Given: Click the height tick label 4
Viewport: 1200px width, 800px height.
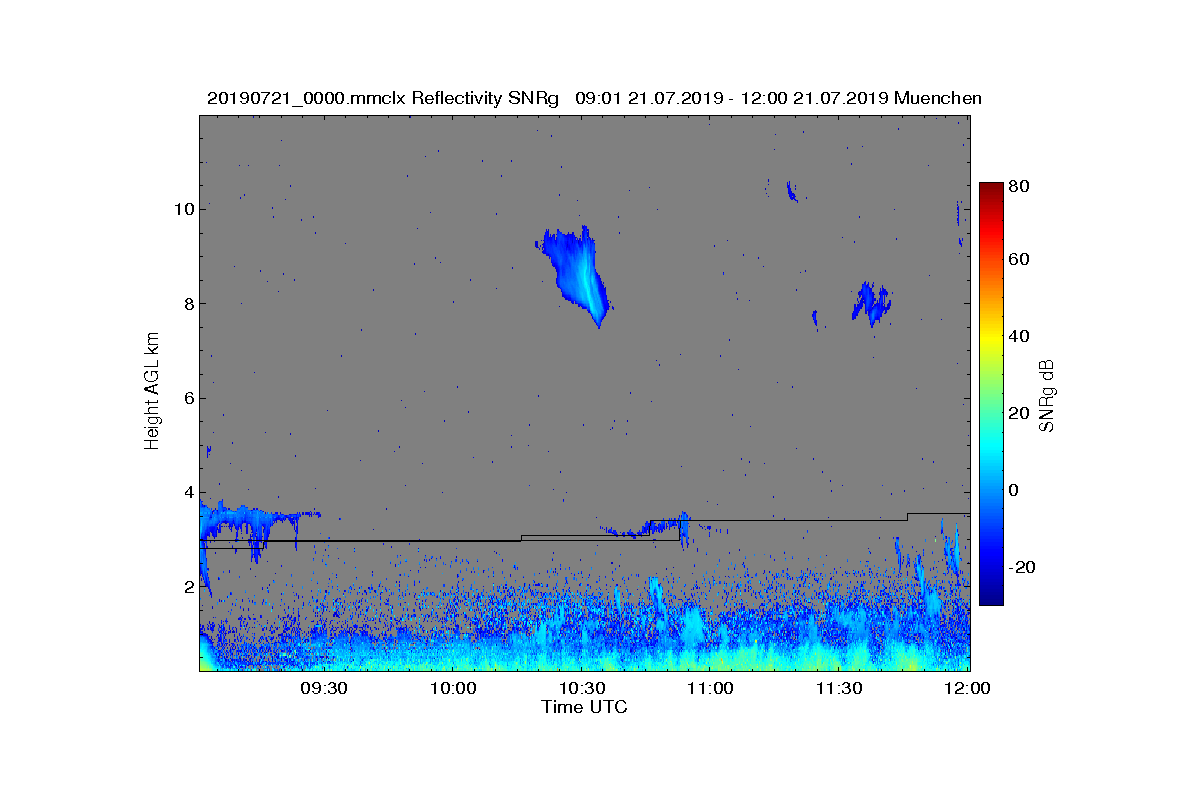Looking at the screenshot, I should (x=188, y=492).
